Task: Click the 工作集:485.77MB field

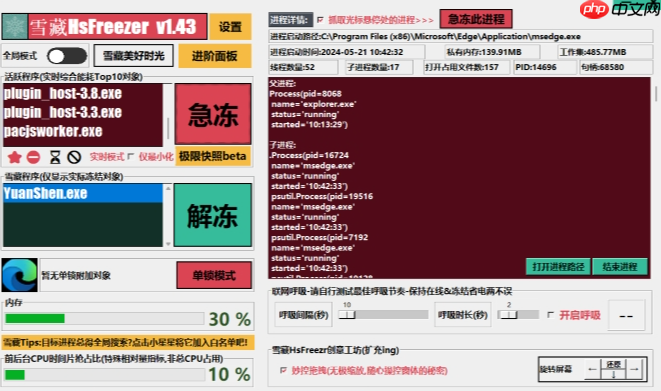Action: [x=605, y=52]
